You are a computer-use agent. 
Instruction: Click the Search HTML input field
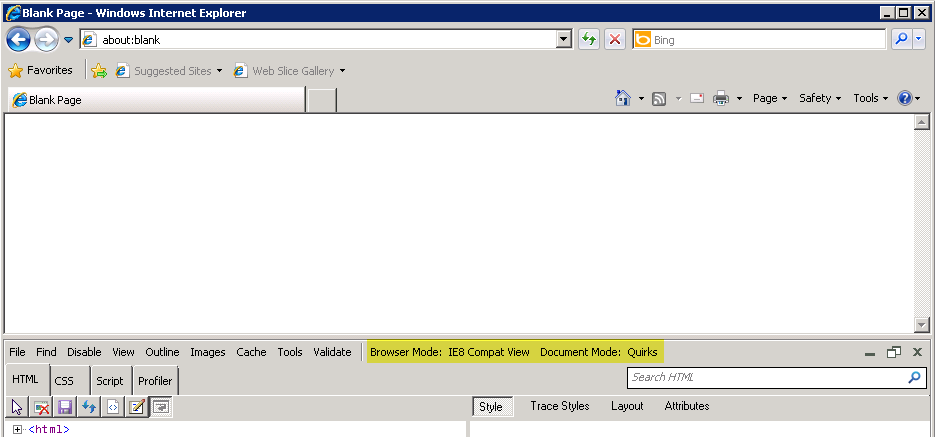pyautogui.click(x=765, y=378)
